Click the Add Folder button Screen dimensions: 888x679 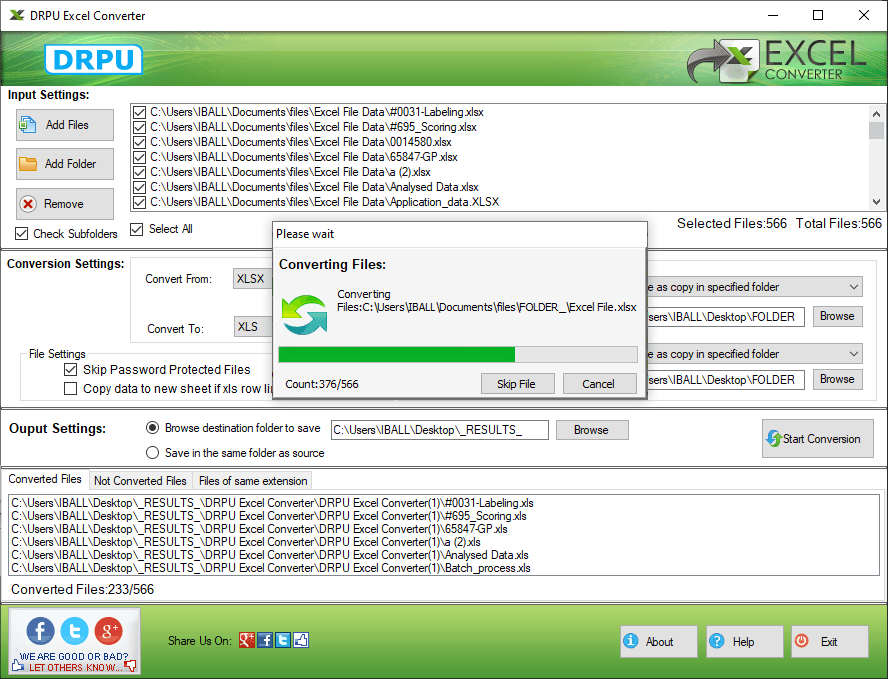65,164
